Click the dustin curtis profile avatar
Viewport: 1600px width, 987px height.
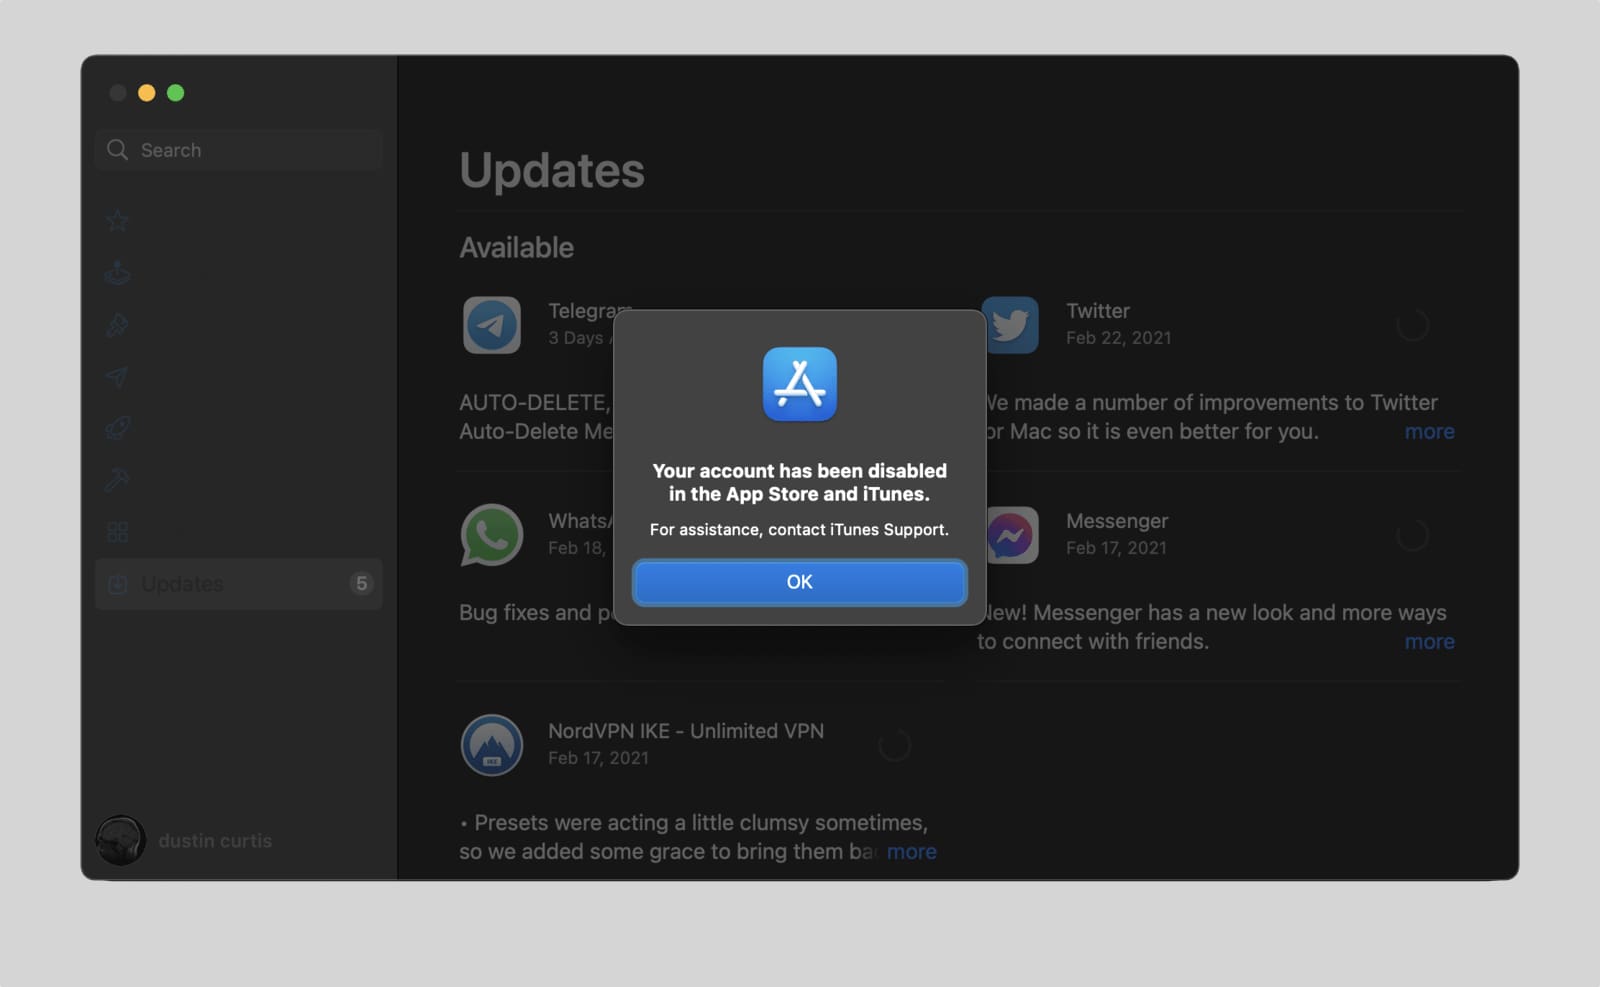120,840
